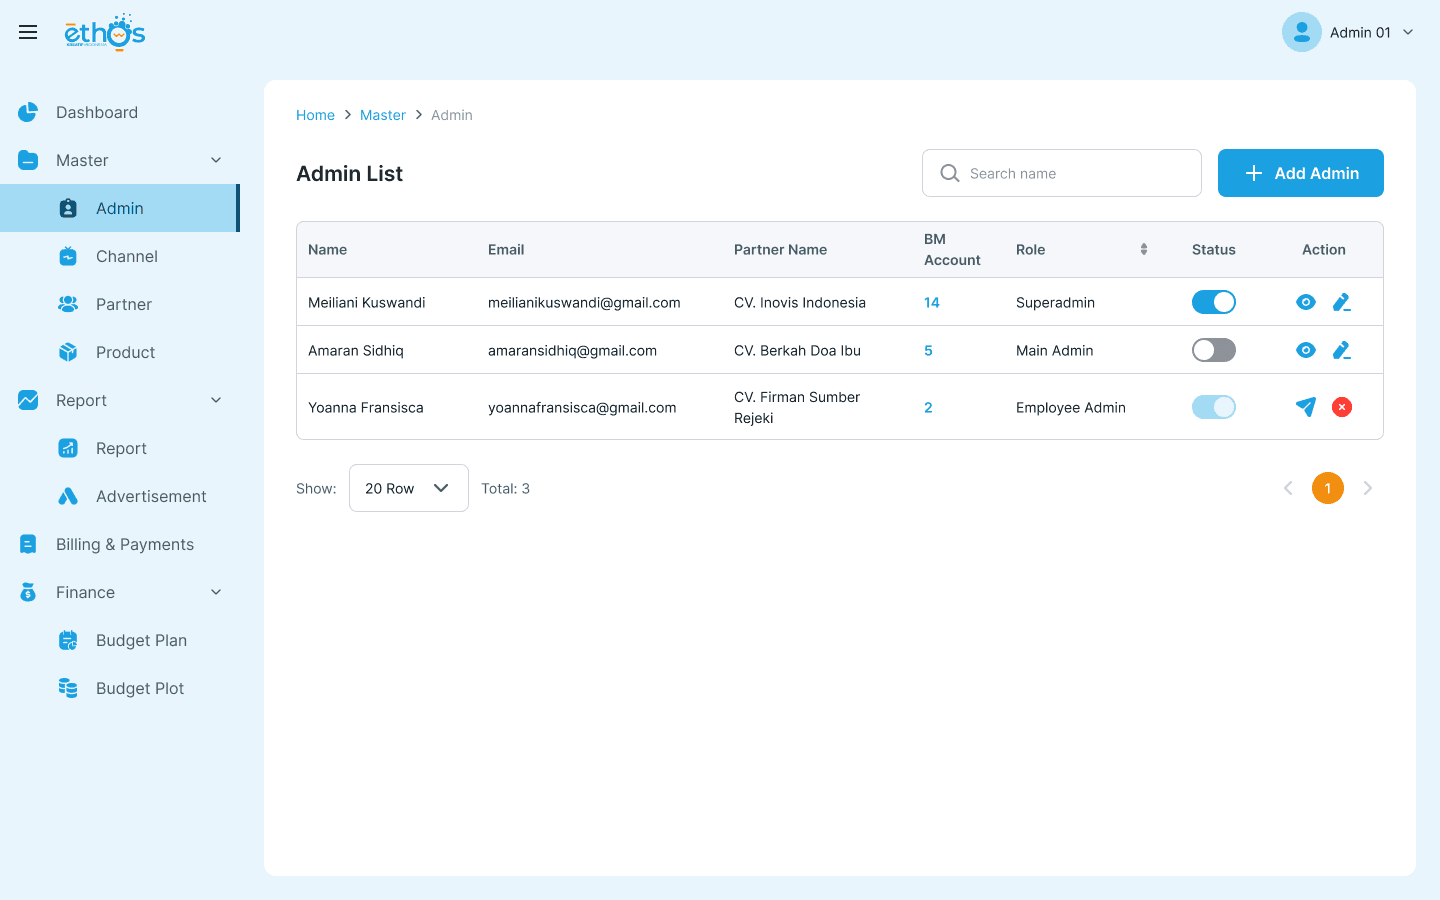Click CV. Berkah Doa Ibu partner name

[x=797, y=350]
